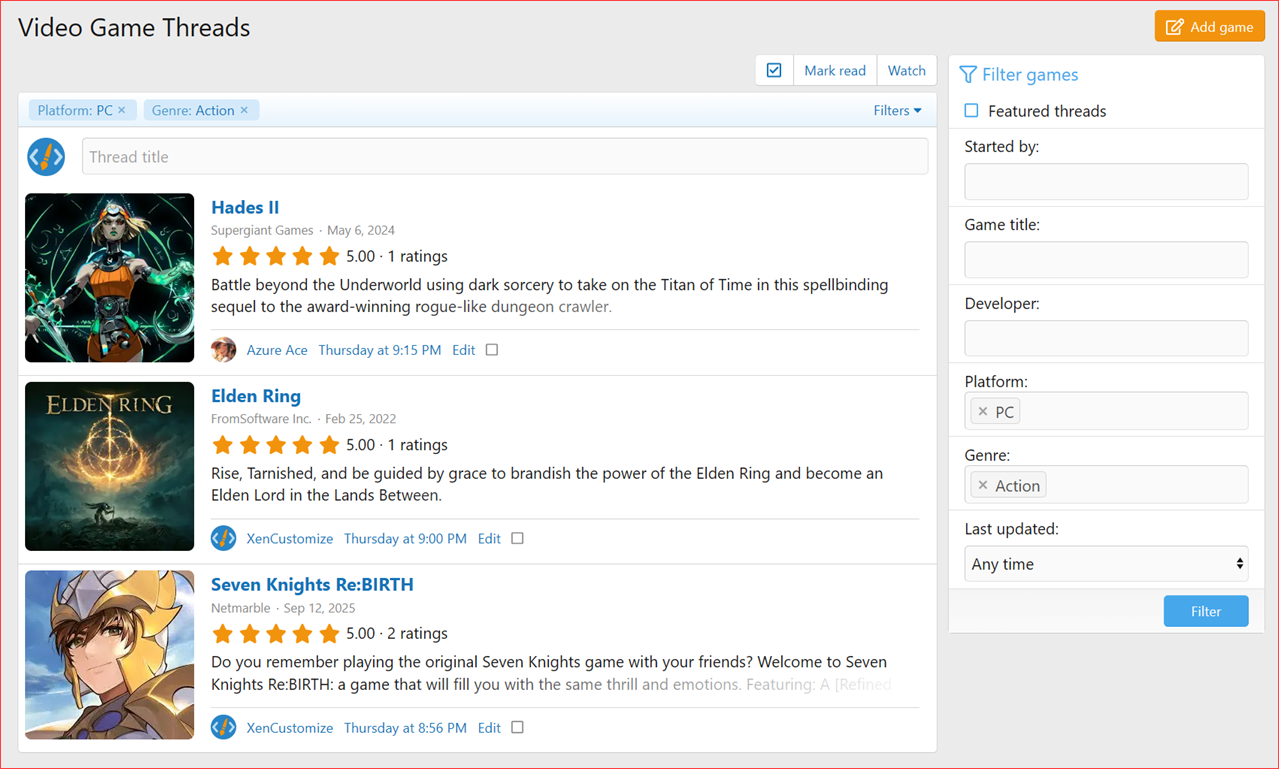Click the FromSoftware Inc. developer text
The height and width of the screenshot is (769, 1279).
tap(261, 419)
